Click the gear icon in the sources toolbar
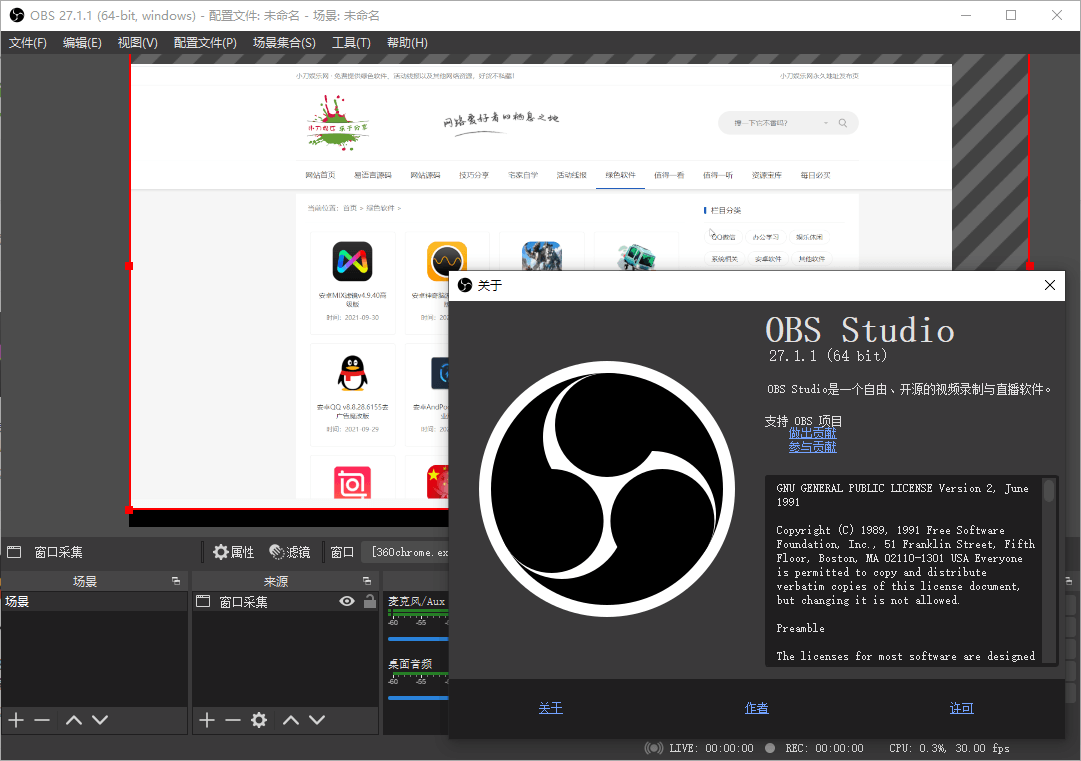 (258, 719)
